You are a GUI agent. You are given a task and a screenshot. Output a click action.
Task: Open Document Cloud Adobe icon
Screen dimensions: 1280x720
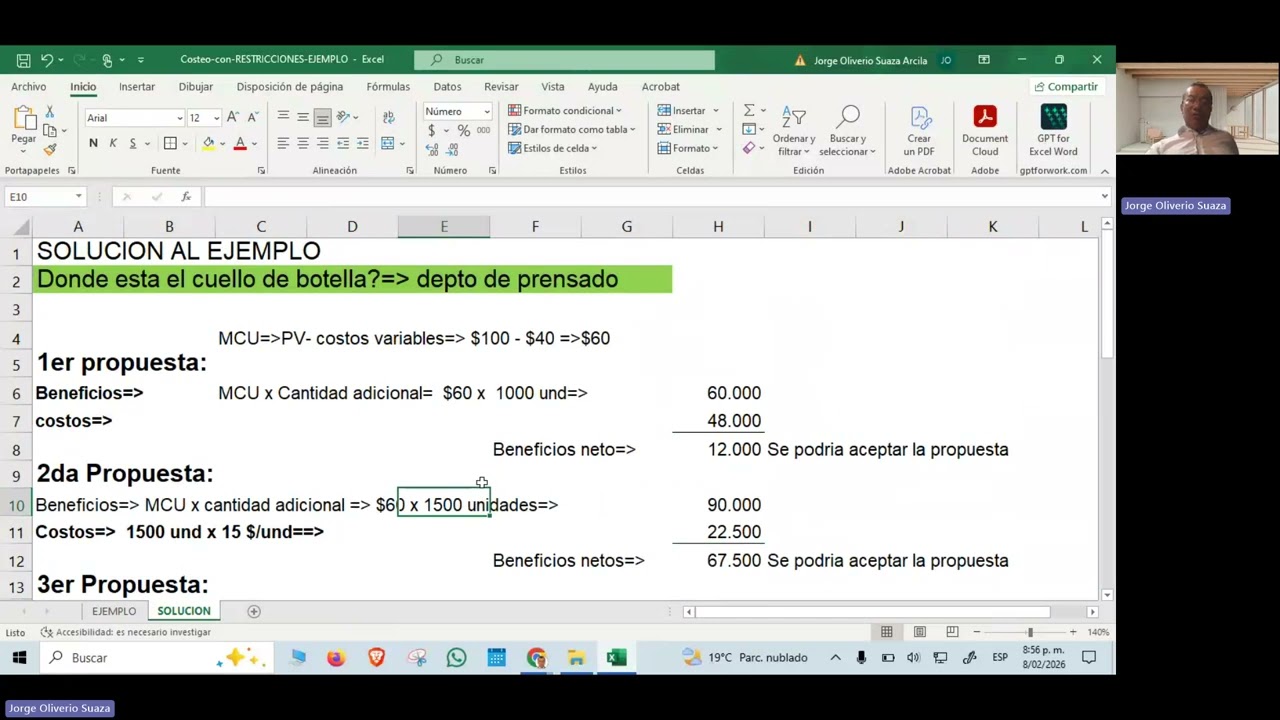985,132
